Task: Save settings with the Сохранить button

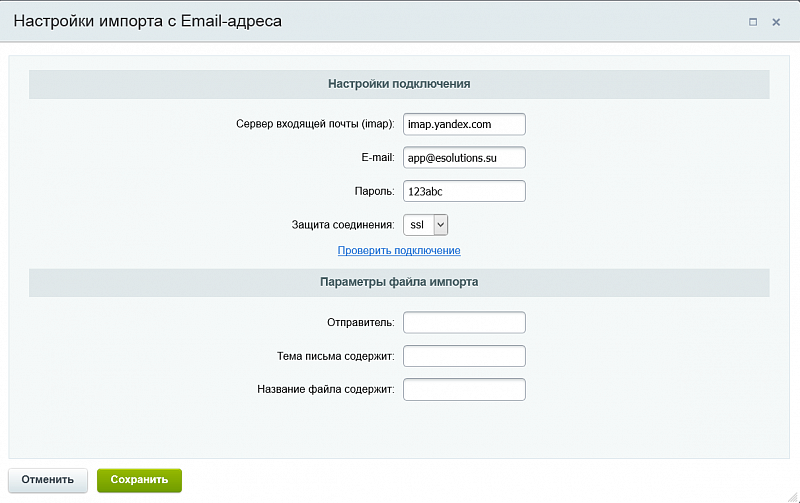Action: 139,480
